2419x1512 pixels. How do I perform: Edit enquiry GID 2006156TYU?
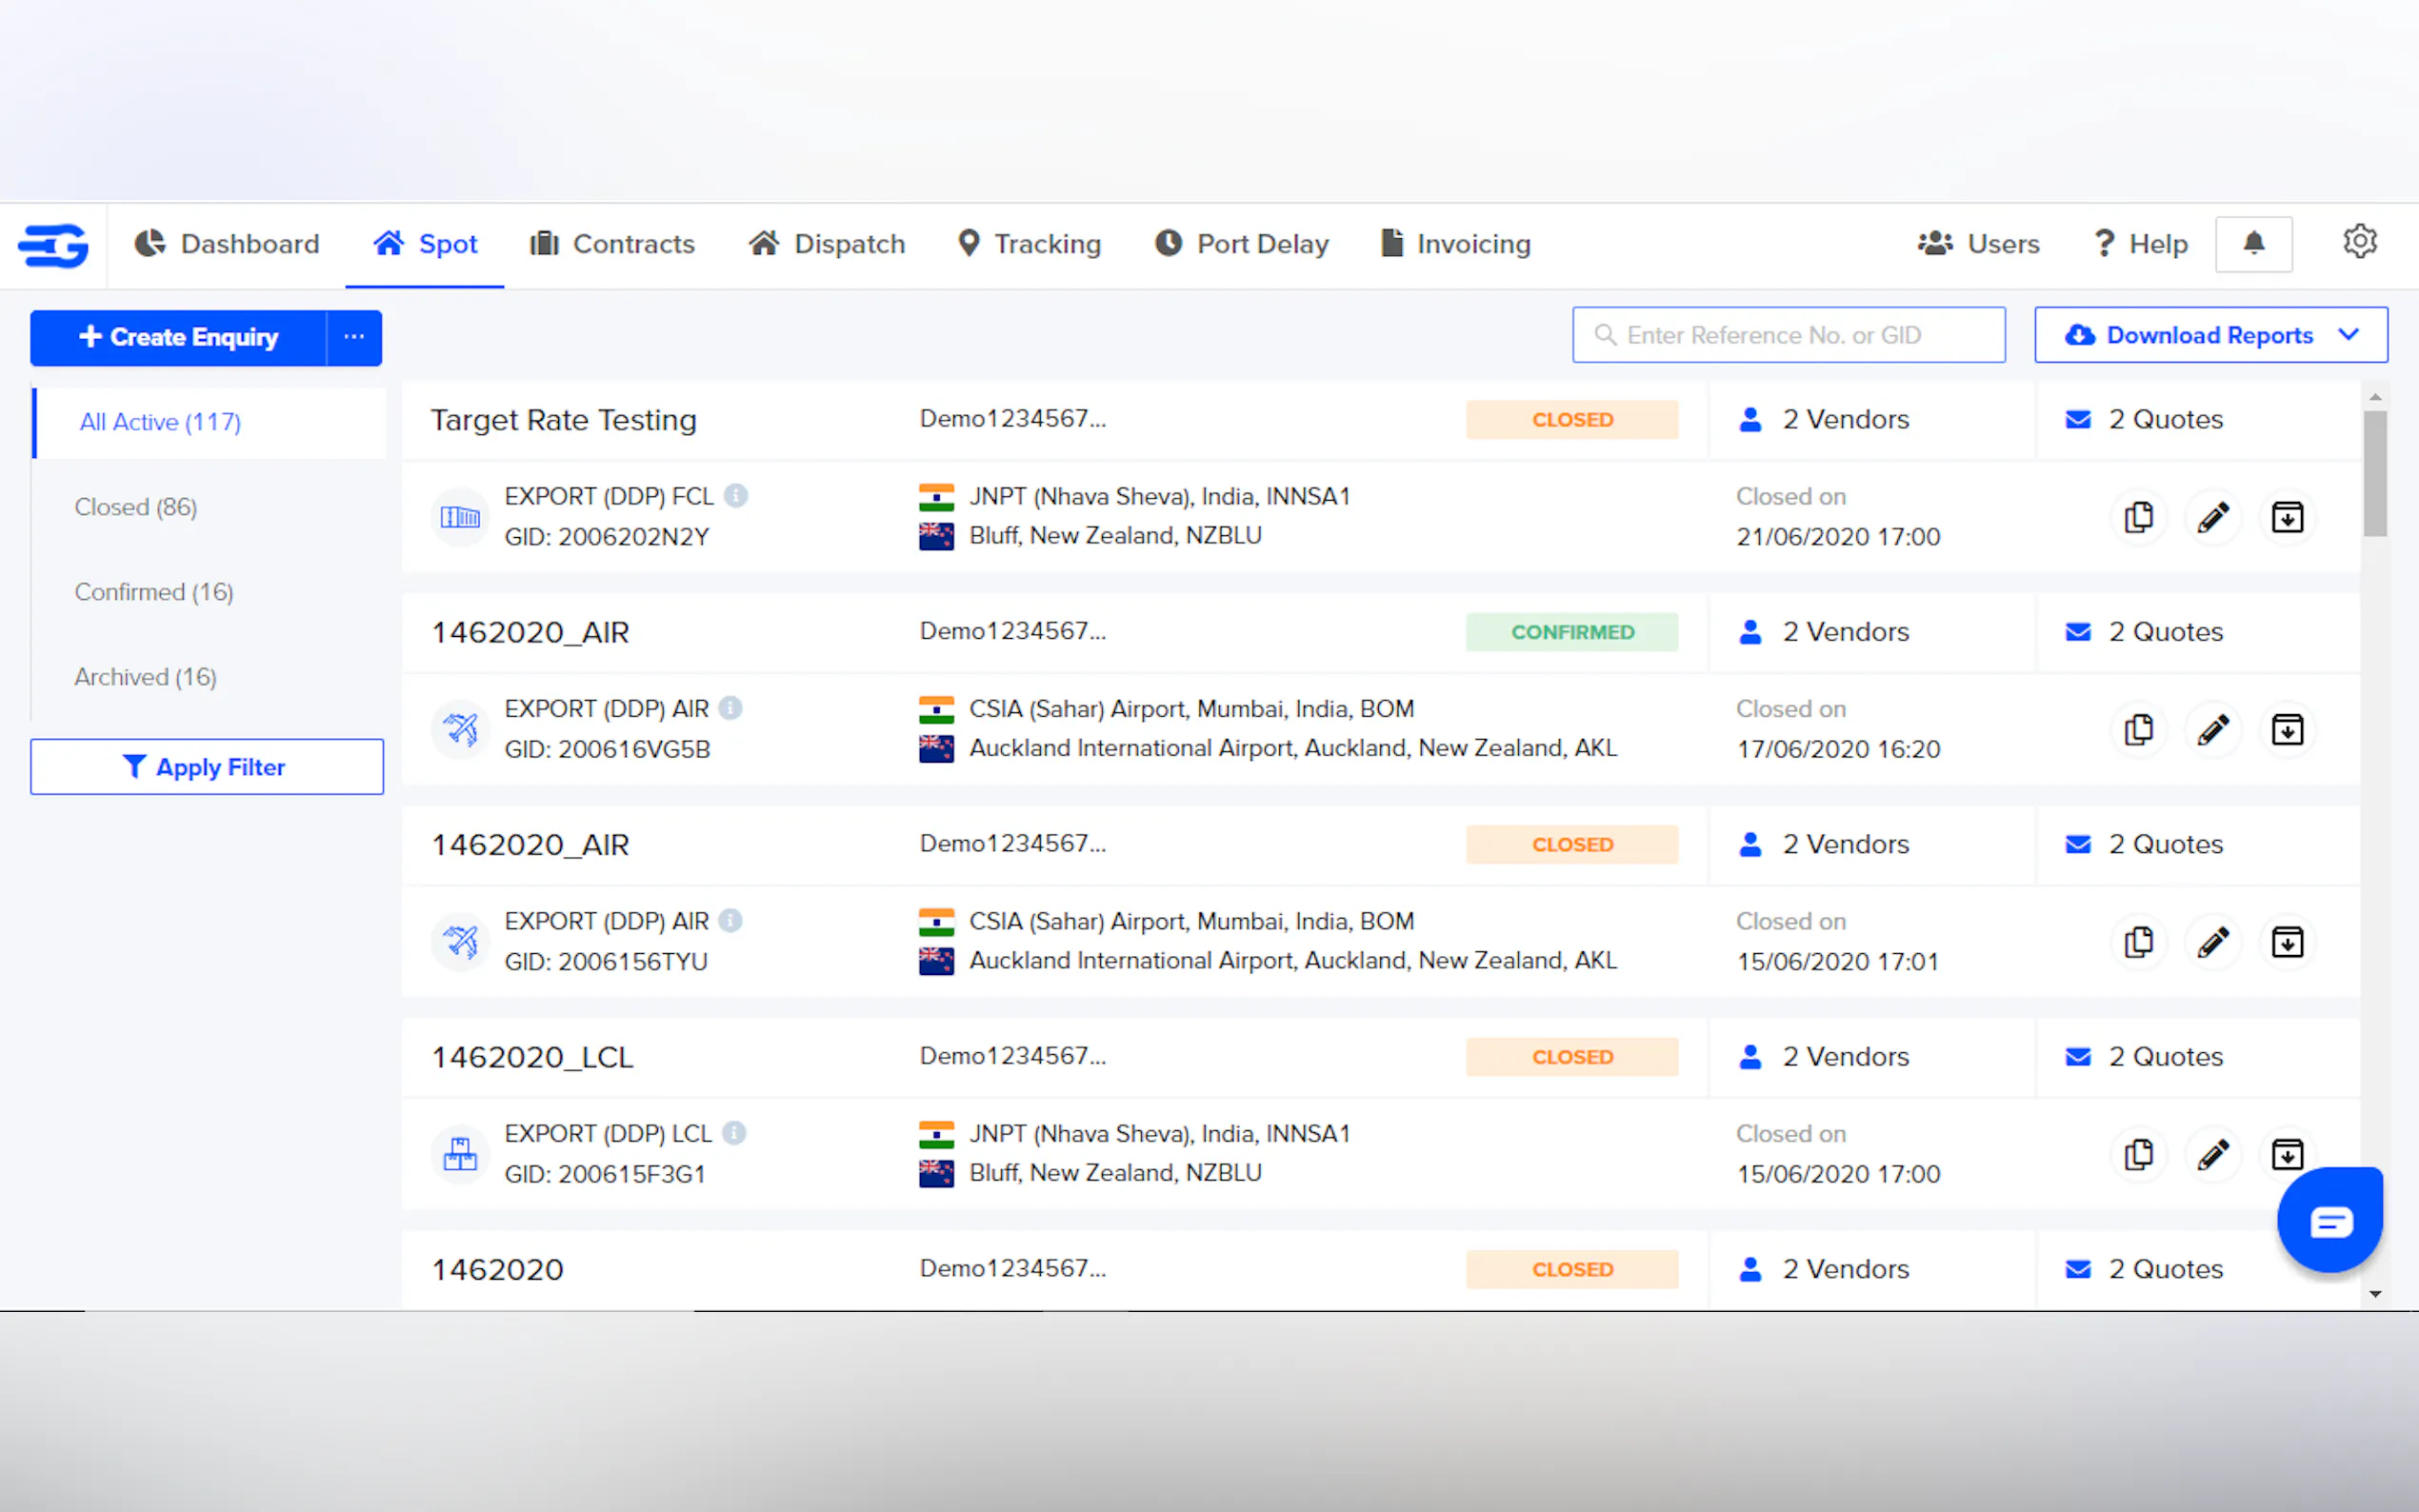point(2212,942)
